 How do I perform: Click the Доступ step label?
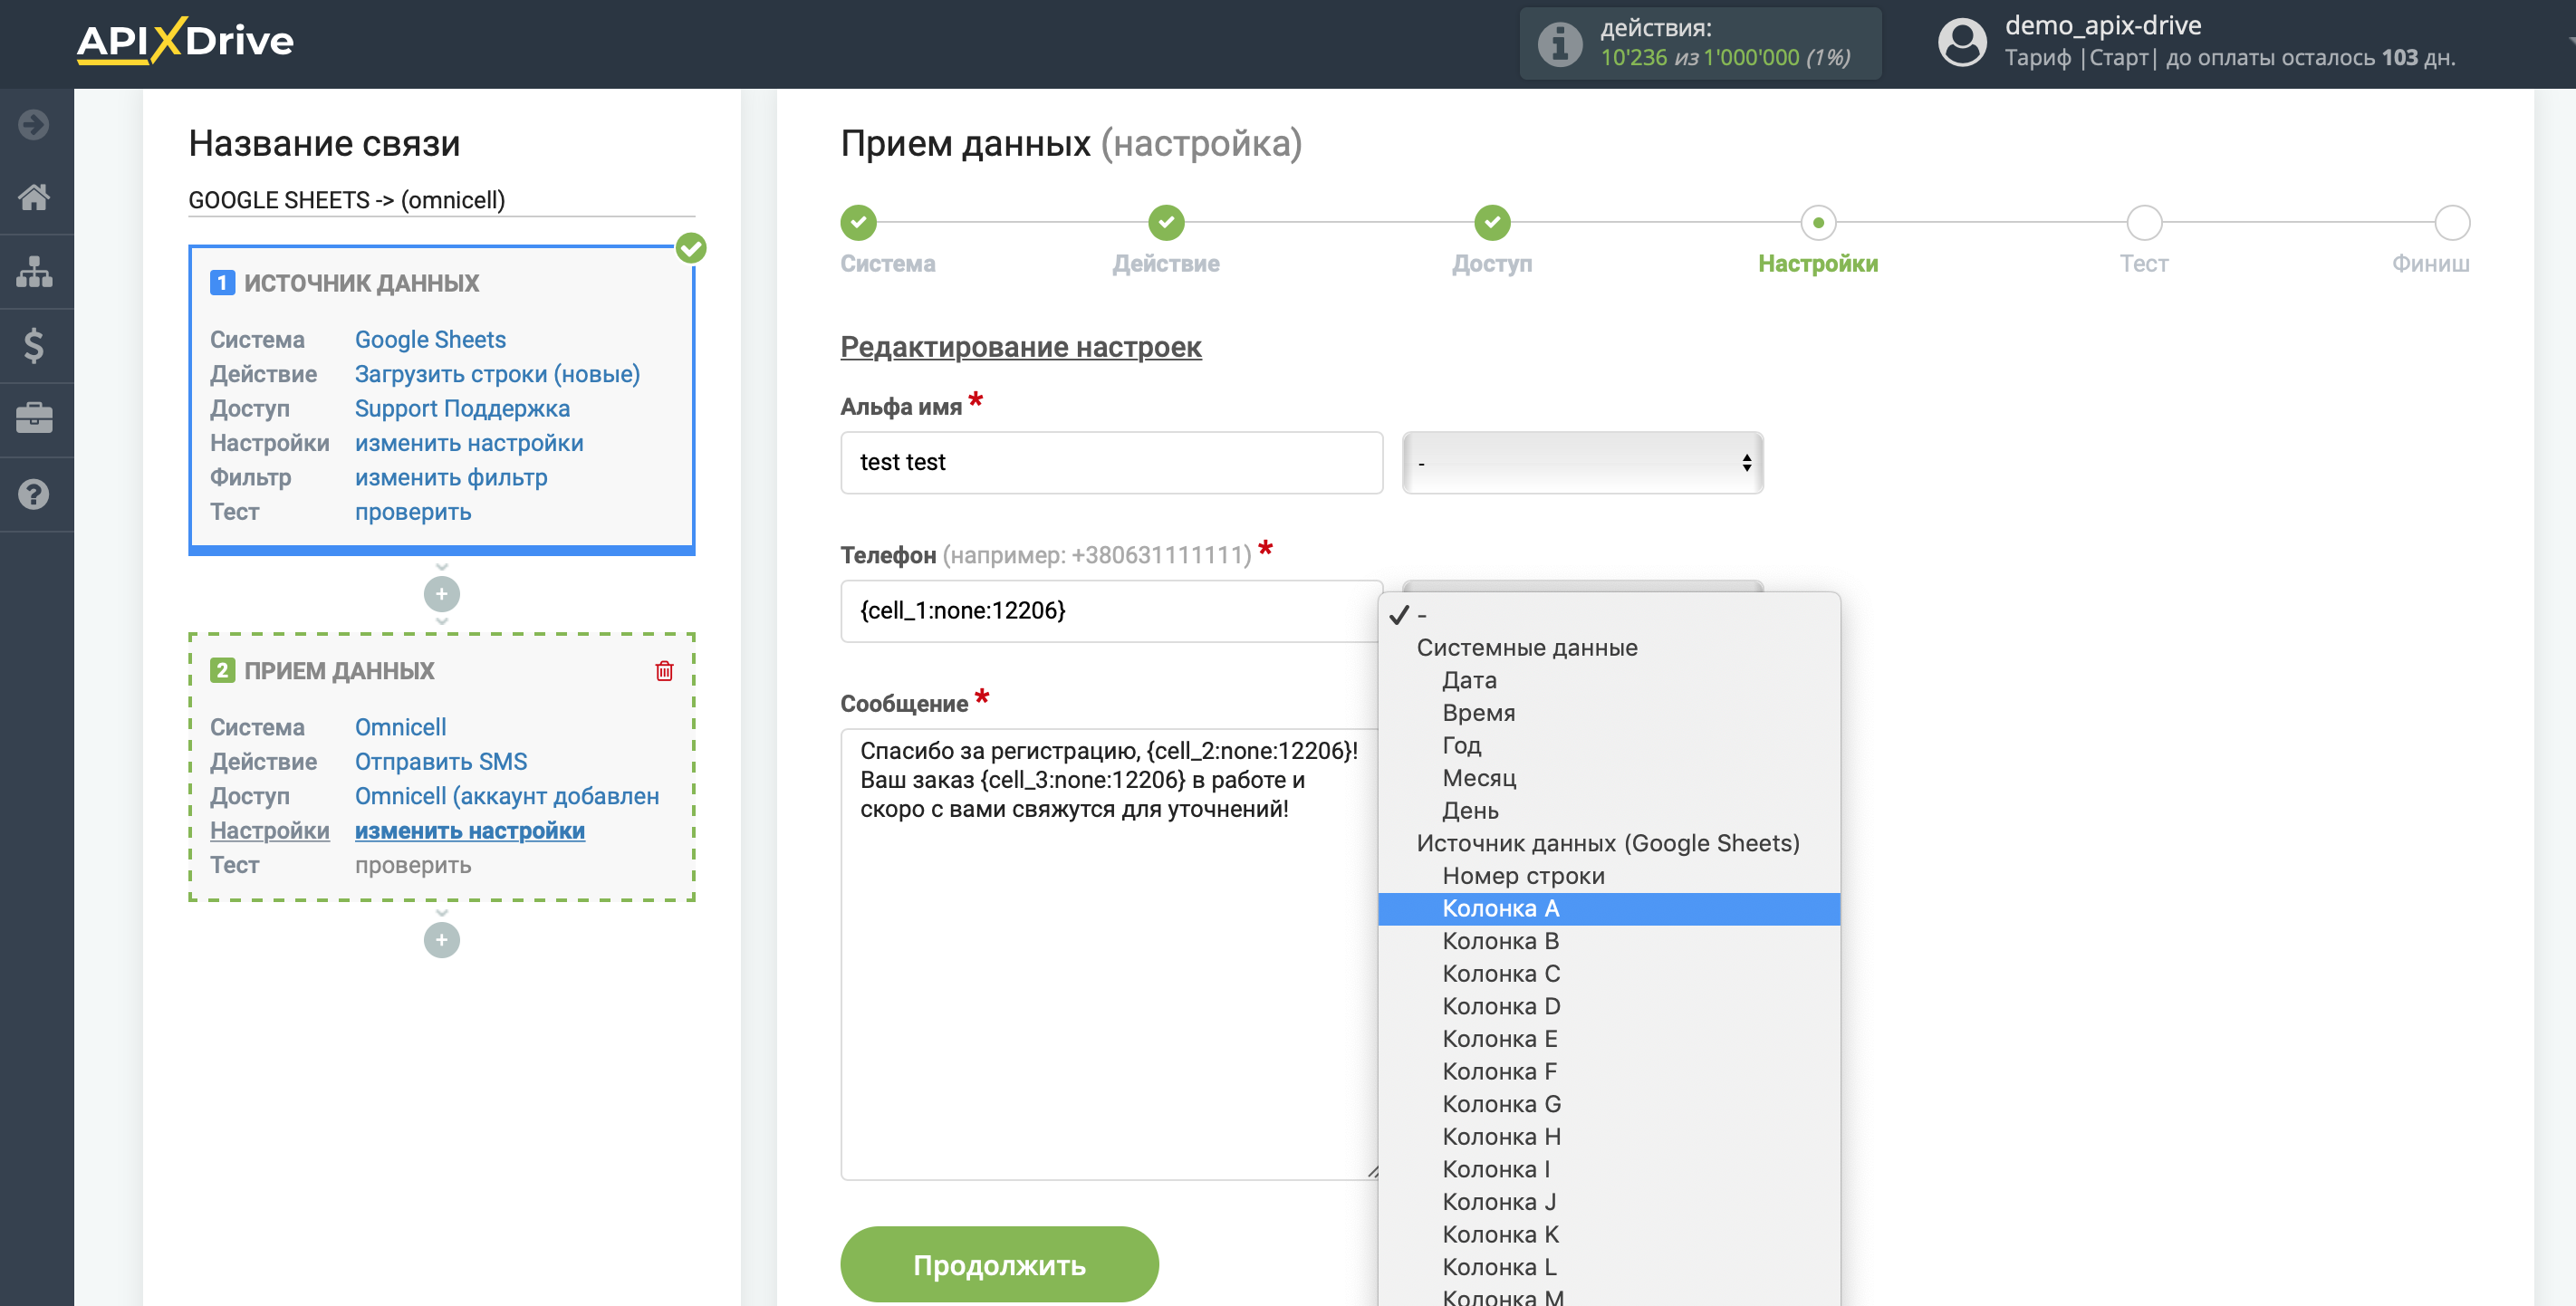click(x=1492, y=264)
